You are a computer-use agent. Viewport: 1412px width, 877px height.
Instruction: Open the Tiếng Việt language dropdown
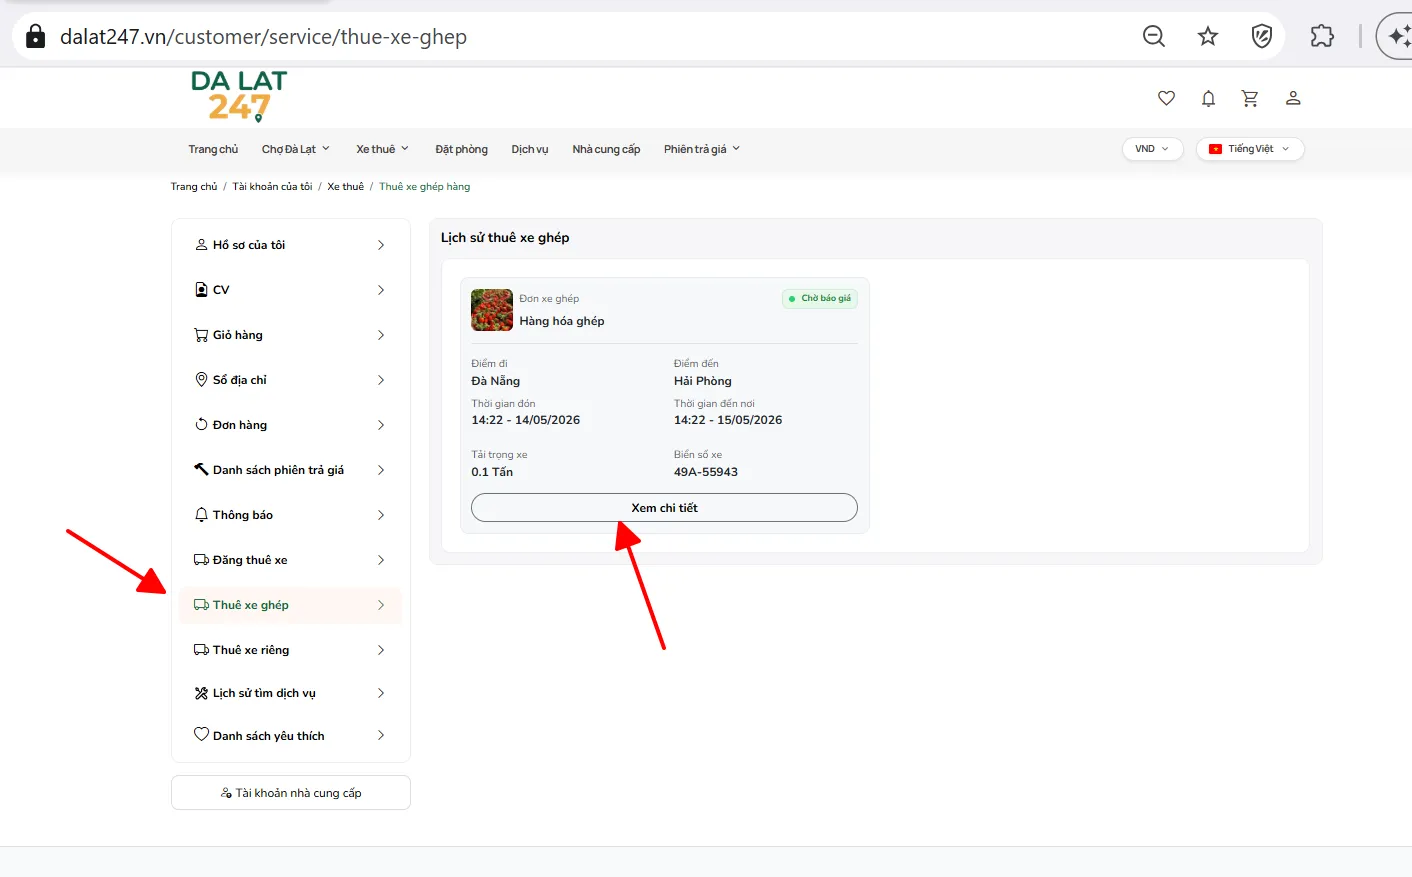[1250, 149]
